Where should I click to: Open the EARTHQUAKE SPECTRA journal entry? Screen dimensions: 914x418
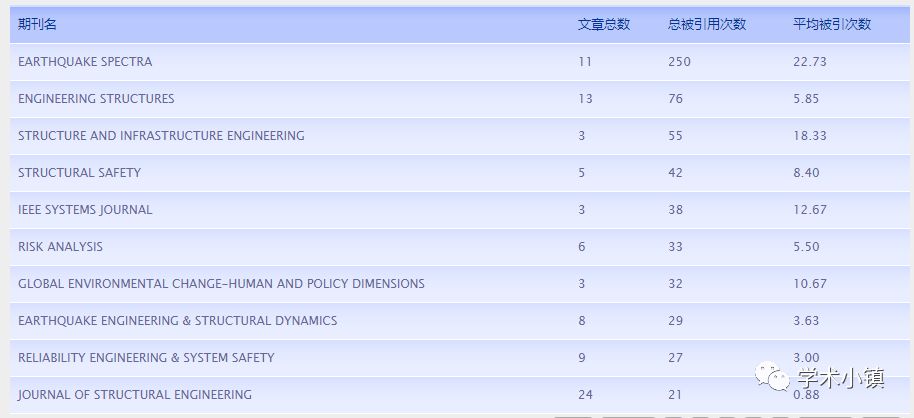tap(85, 62)
